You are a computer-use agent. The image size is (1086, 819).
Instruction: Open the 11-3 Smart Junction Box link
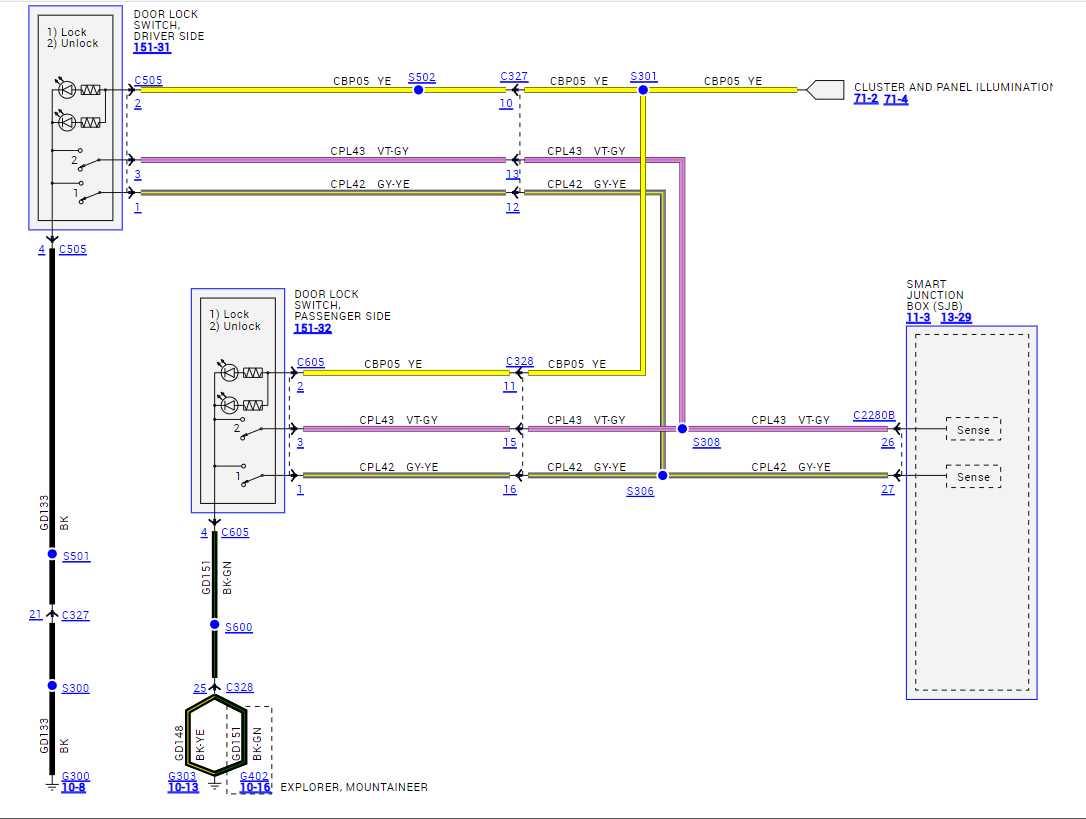[x=918, y=317]
